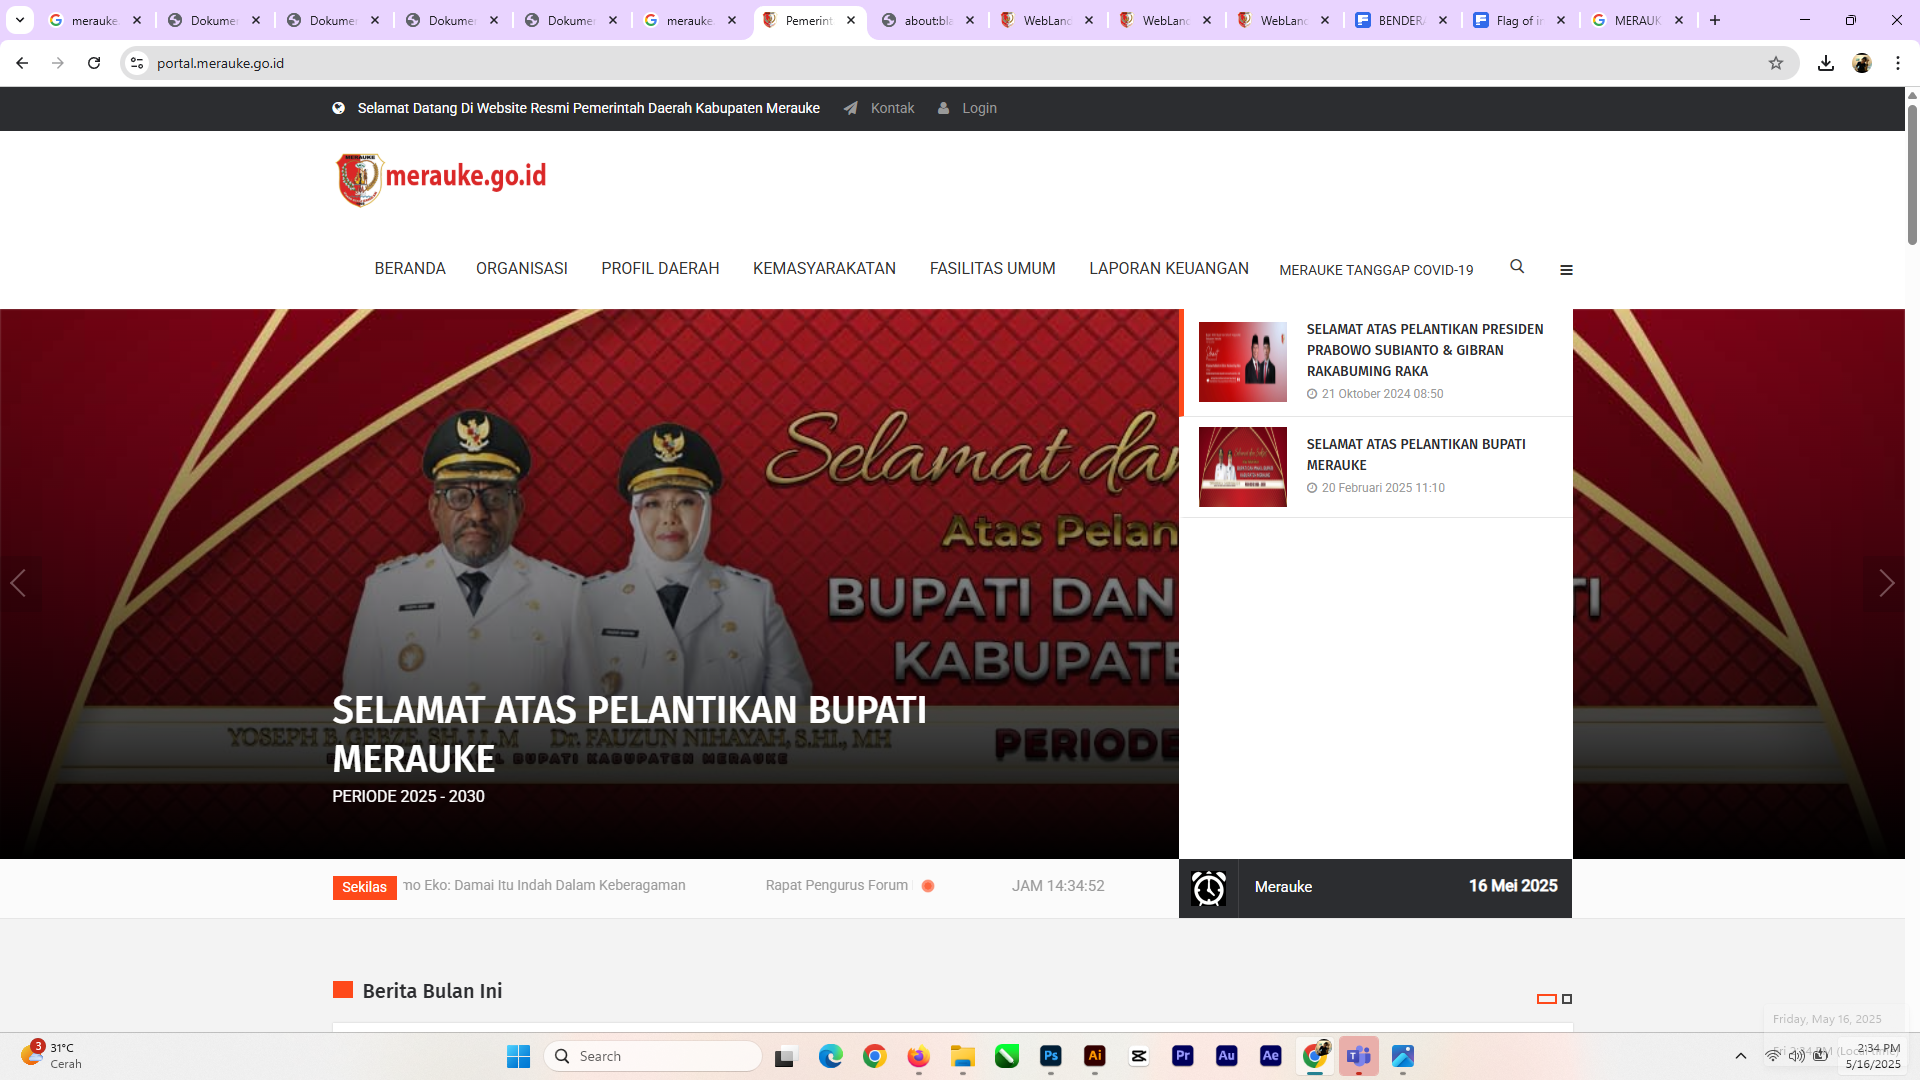Click the alarm clock icon
Screen dimensions: 1920x1080
click(x=1208, y=888)
